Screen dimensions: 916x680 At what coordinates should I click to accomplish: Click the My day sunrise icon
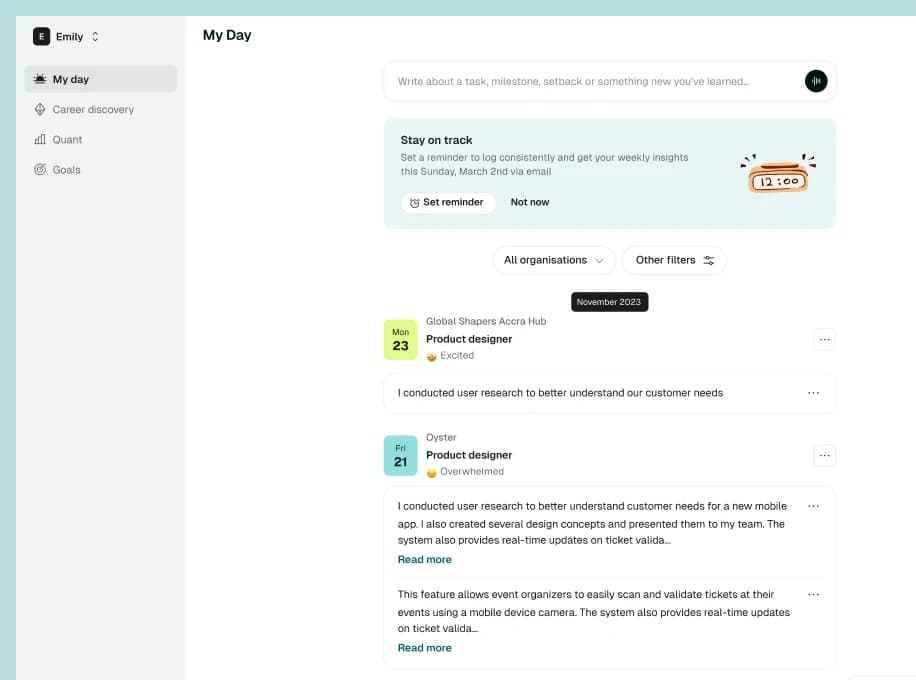(40, 79)
